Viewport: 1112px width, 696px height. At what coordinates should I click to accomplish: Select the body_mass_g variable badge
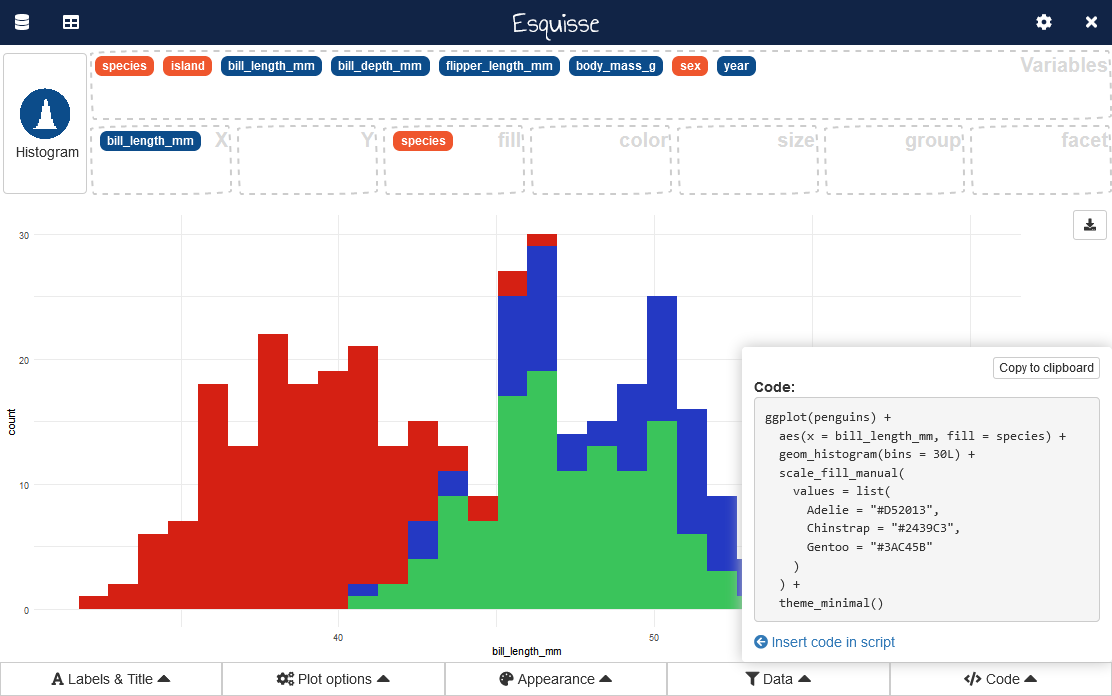coord(616,66)
